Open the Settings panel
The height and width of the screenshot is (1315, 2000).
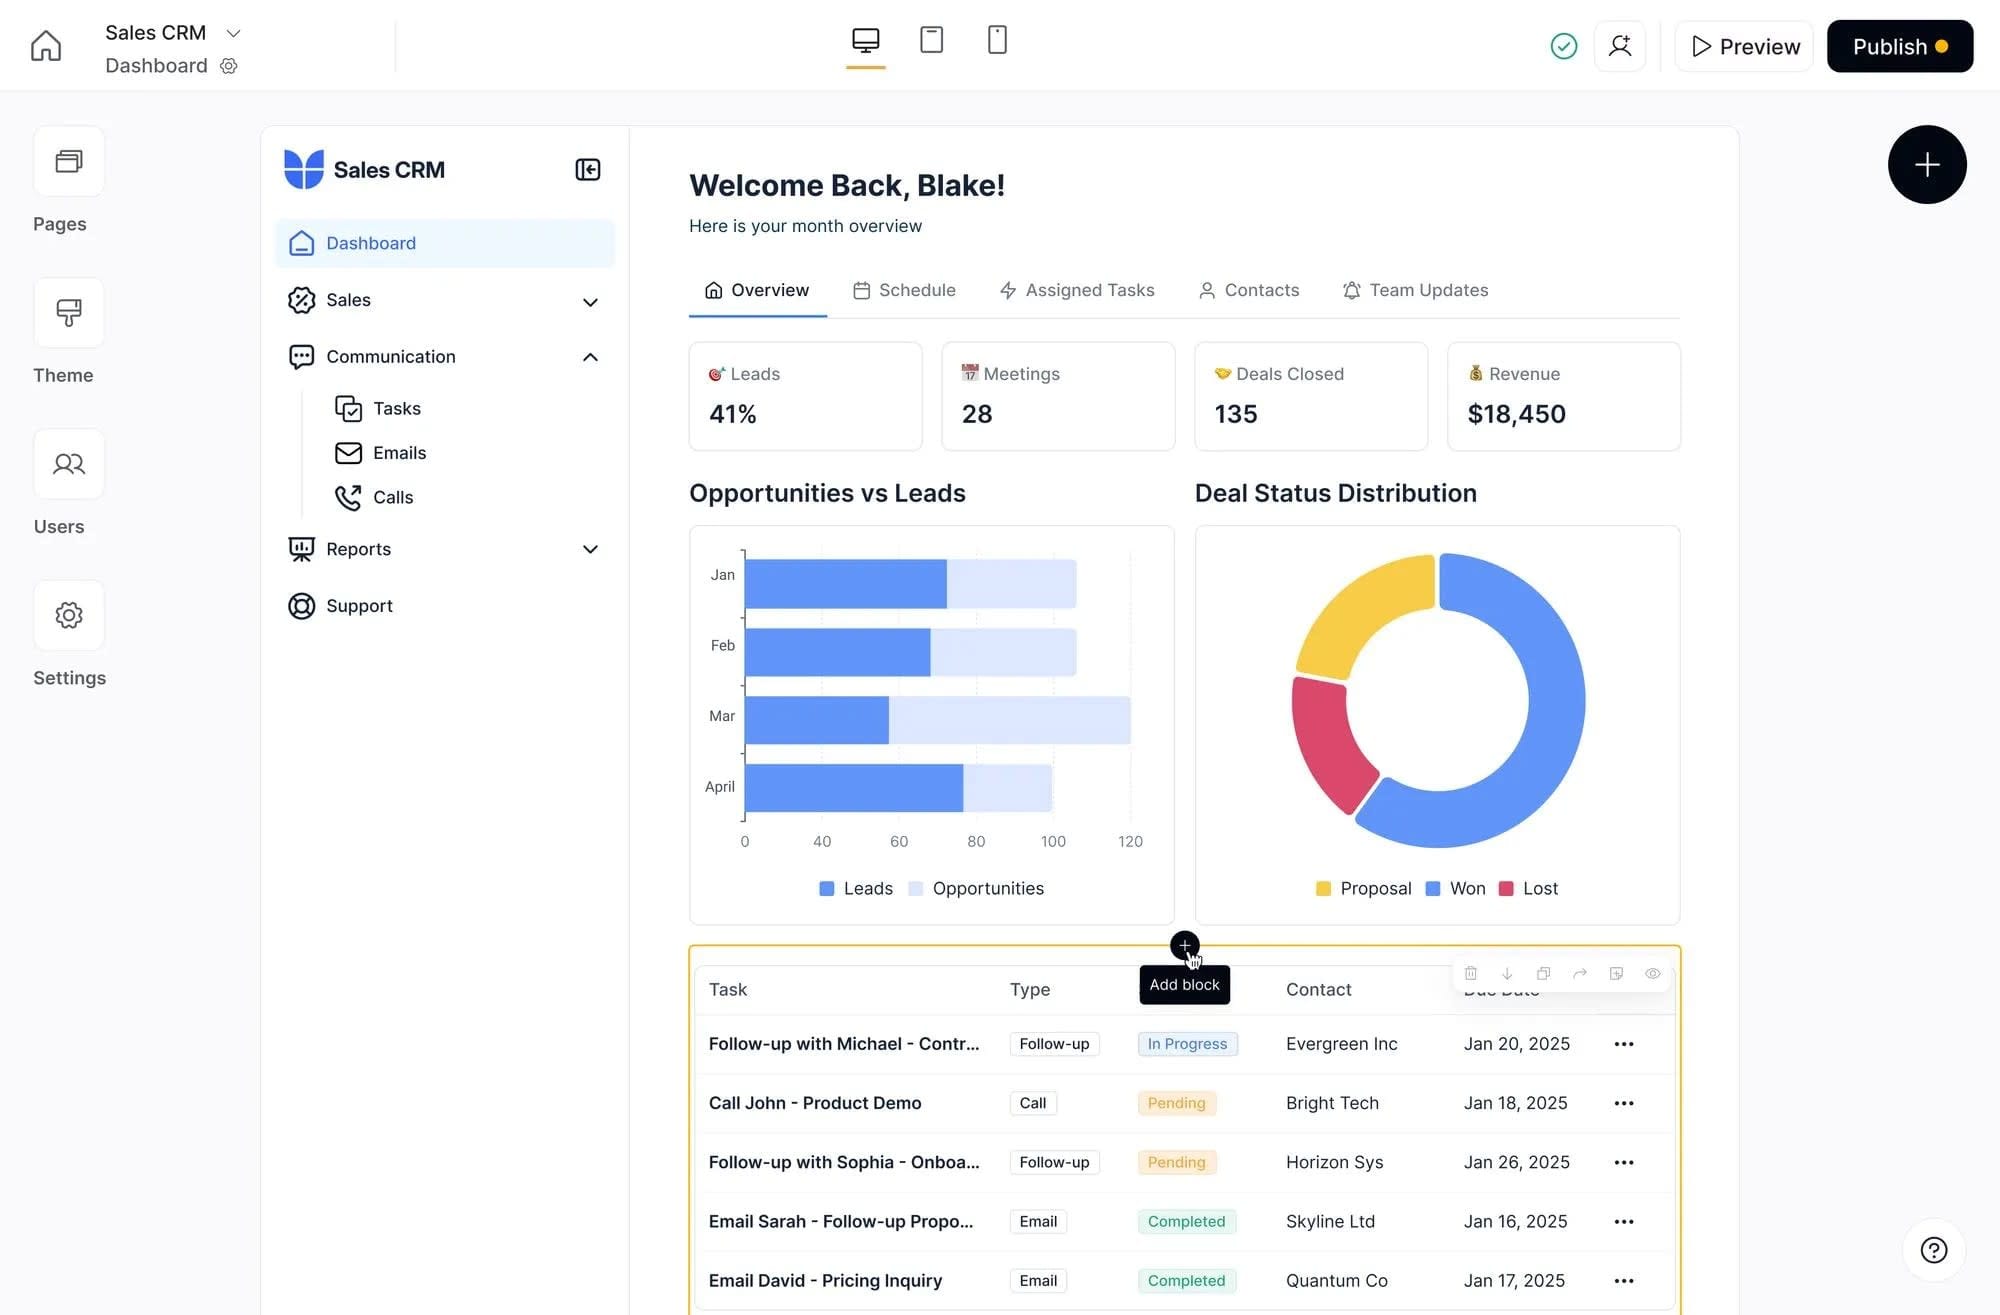(68, 614)
